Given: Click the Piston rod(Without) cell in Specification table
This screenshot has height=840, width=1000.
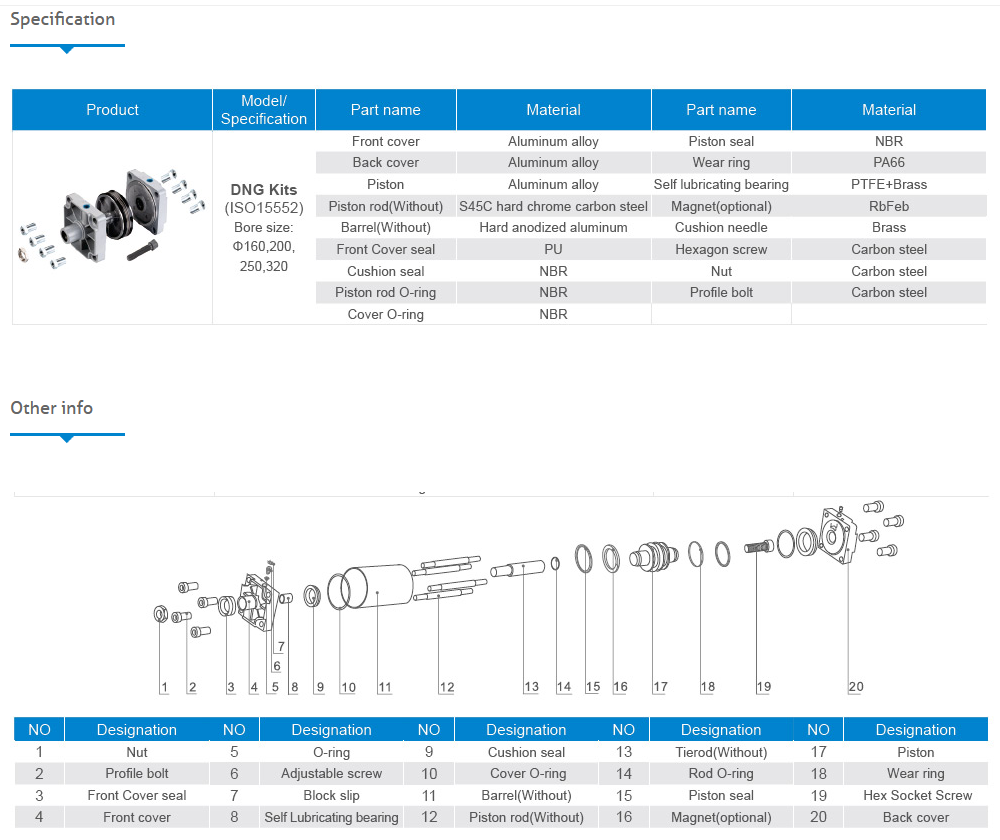Looking at the screenshot, I should click(x=386, y=206).
